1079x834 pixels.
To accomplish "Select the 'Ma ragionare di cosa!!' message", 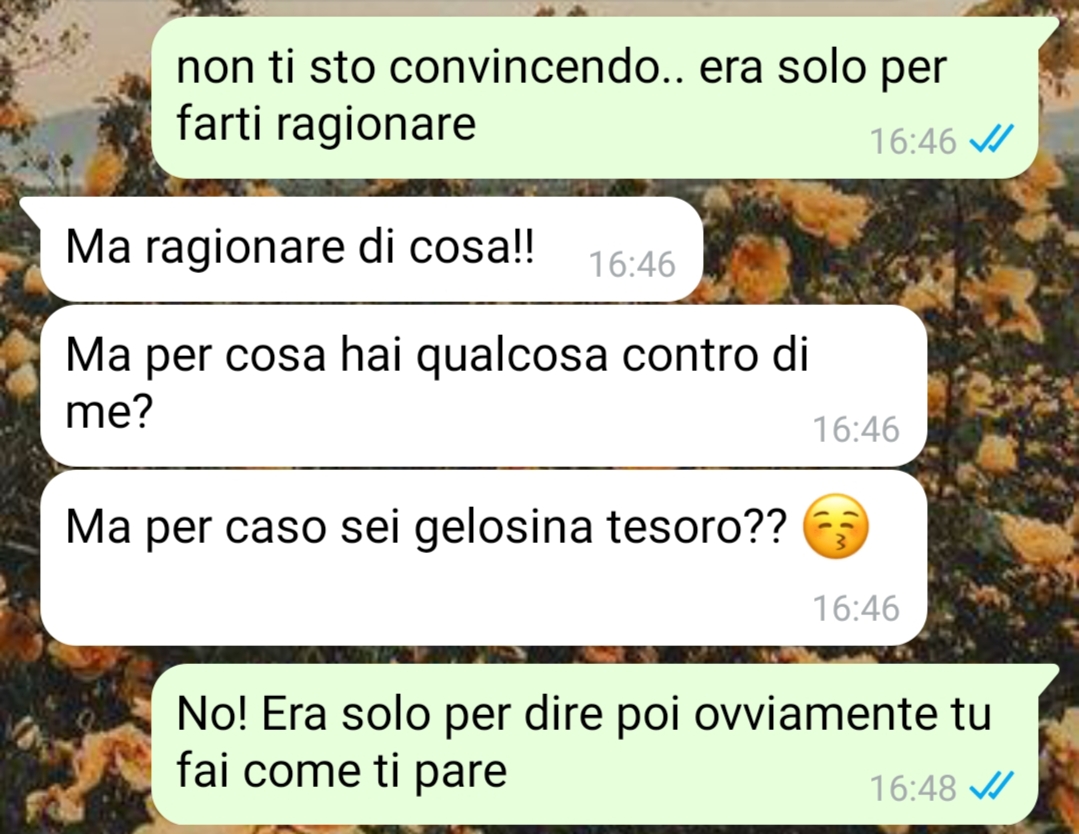I will [372, 249].
